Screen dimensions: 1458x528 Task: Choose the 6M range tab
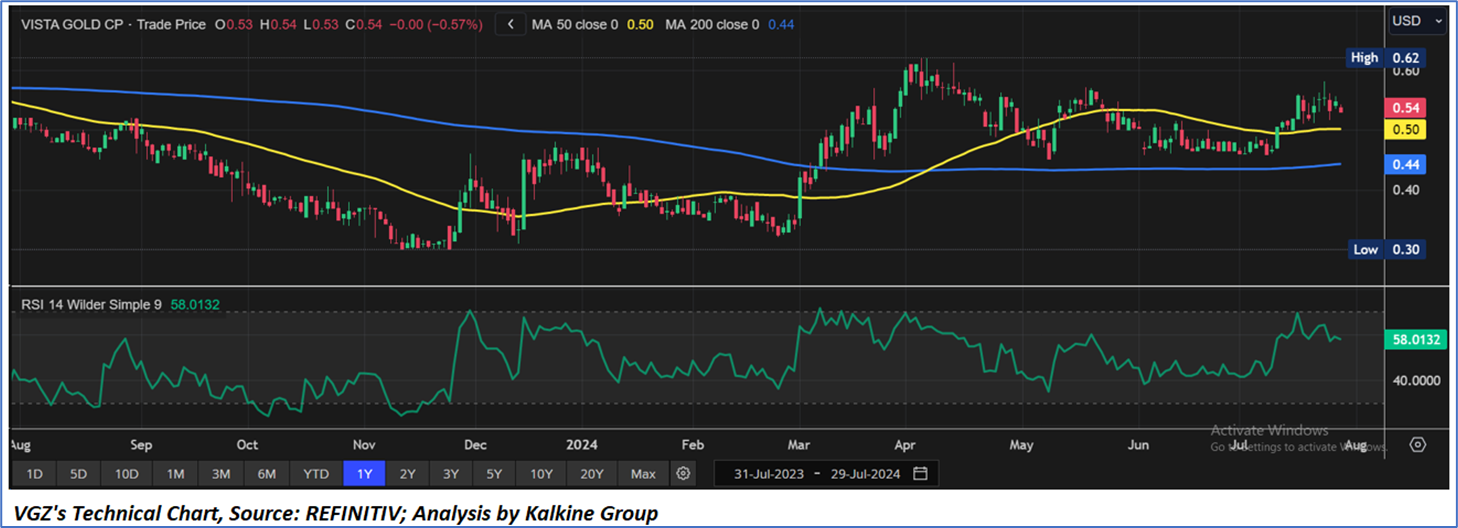point(267,473)
